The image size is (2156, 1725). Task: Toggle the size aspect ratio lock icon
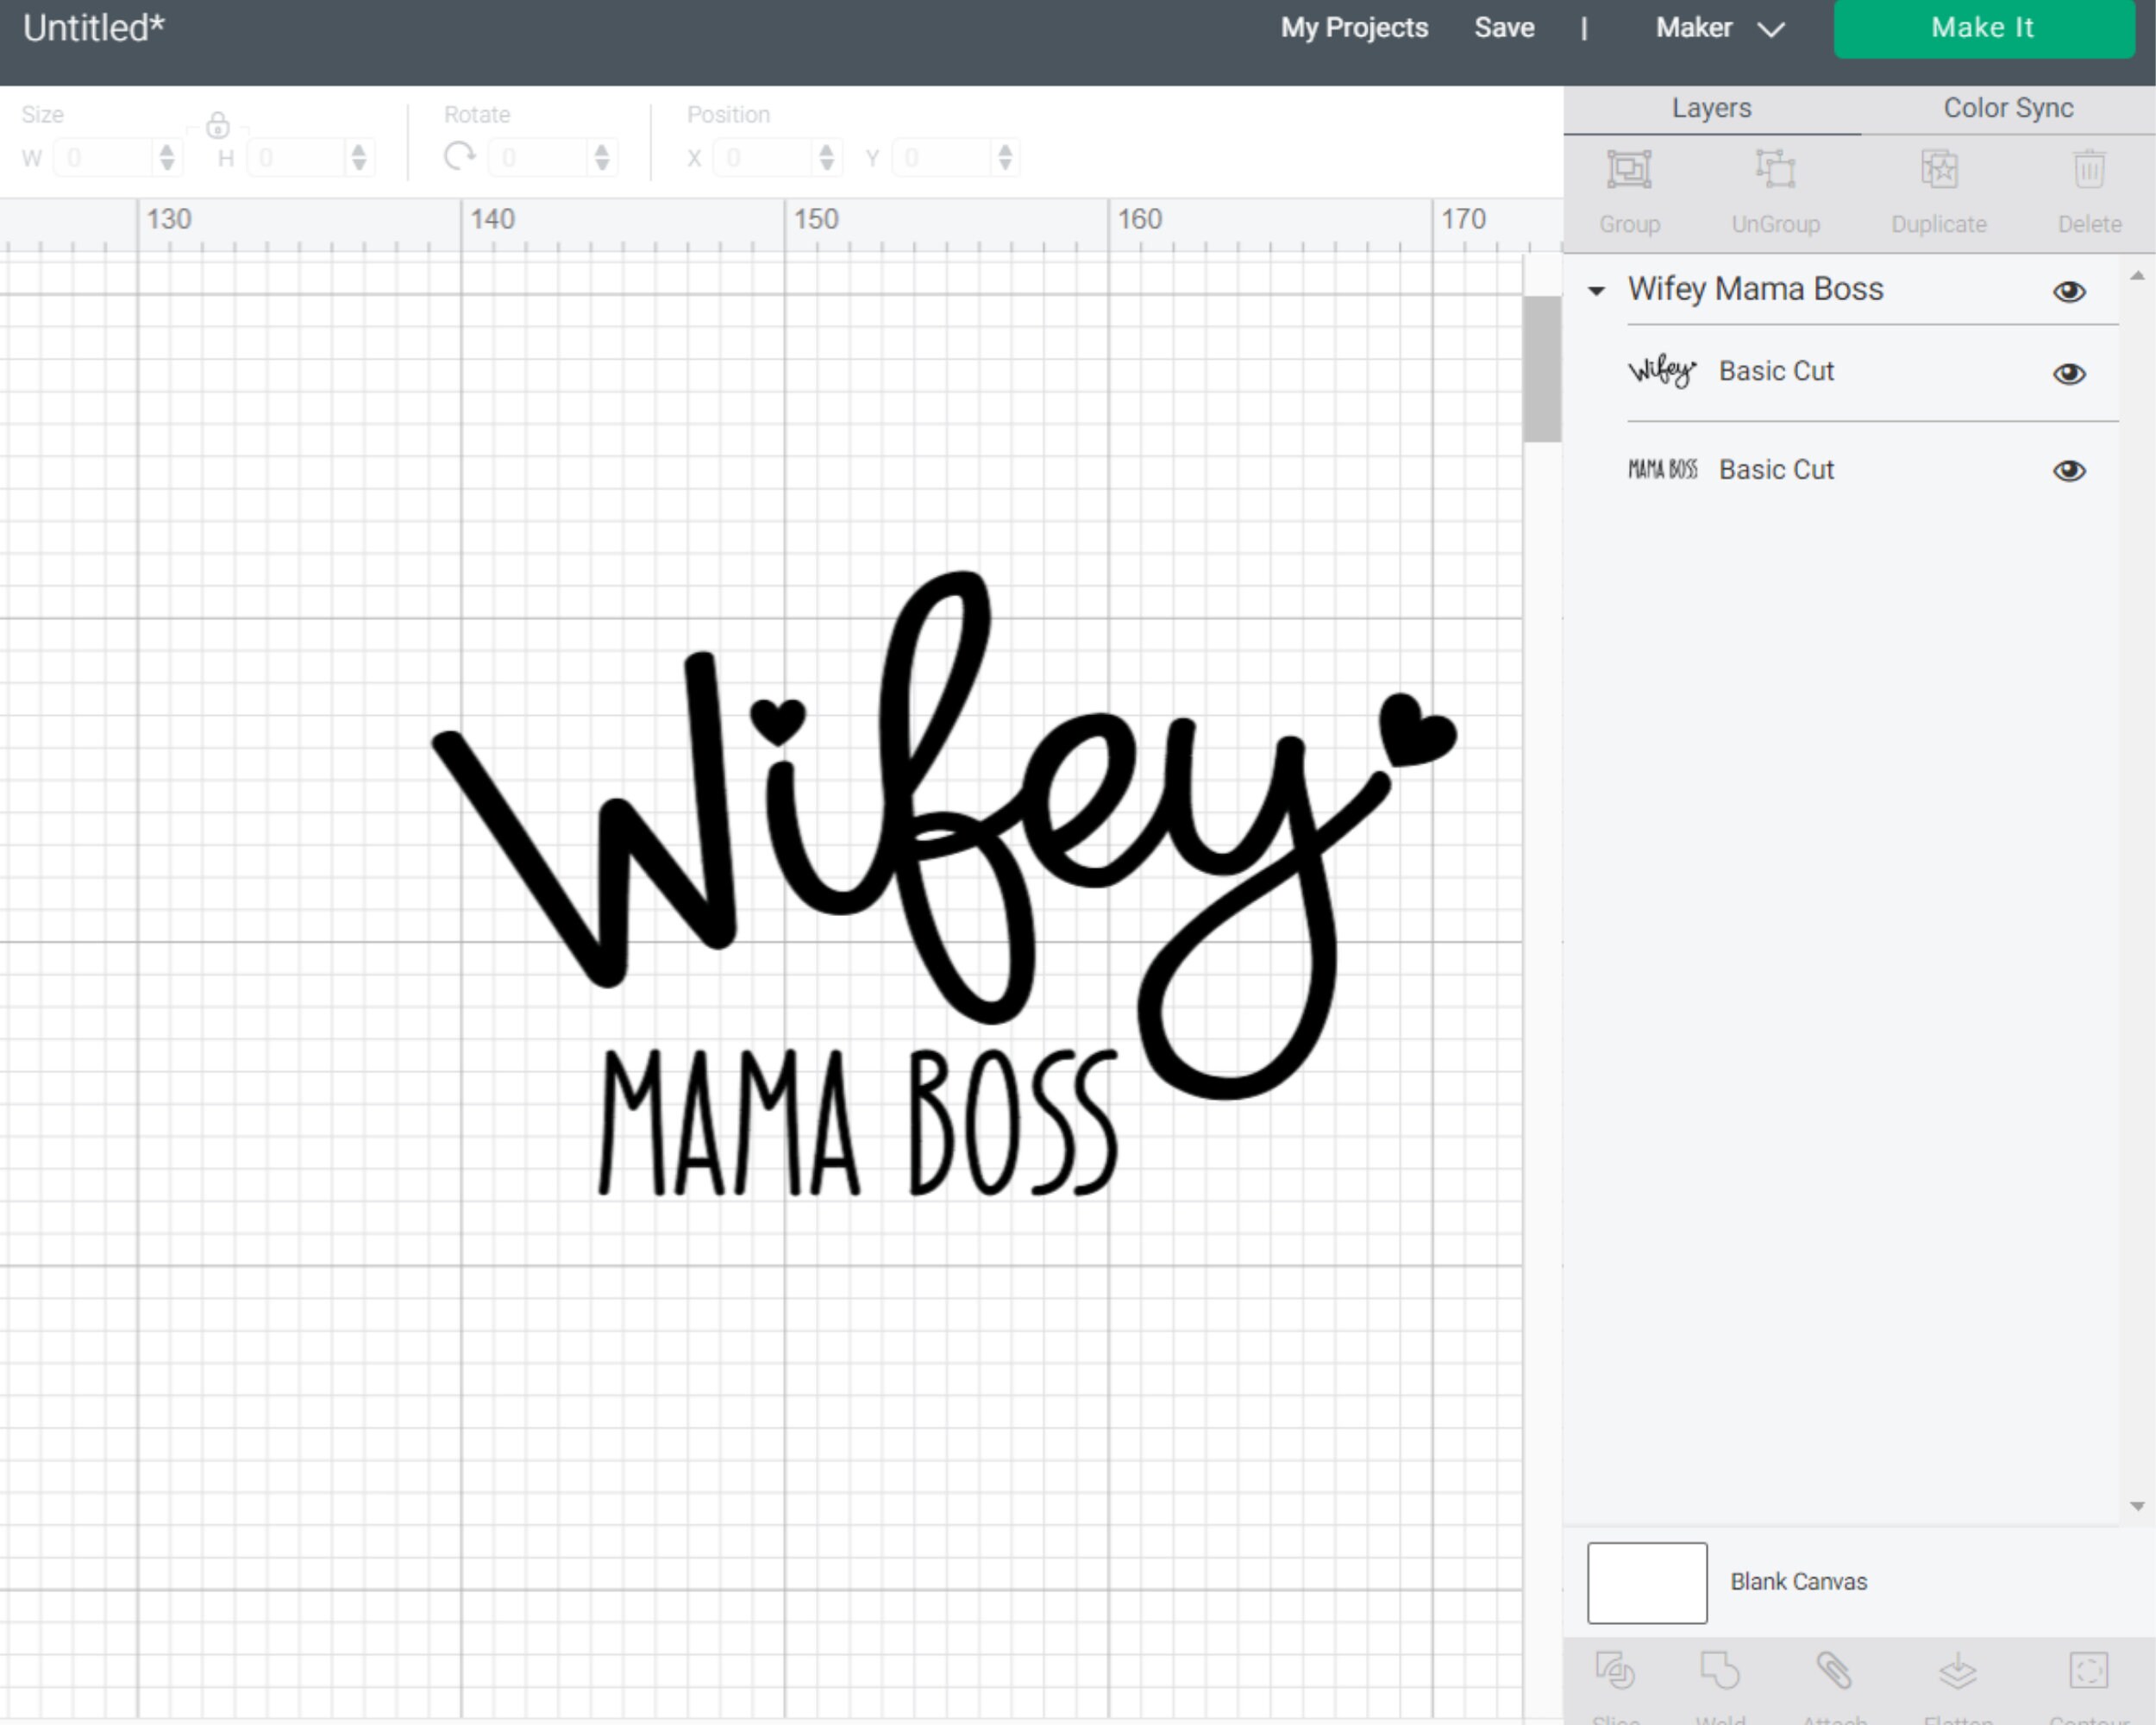(x=217, y=126)
